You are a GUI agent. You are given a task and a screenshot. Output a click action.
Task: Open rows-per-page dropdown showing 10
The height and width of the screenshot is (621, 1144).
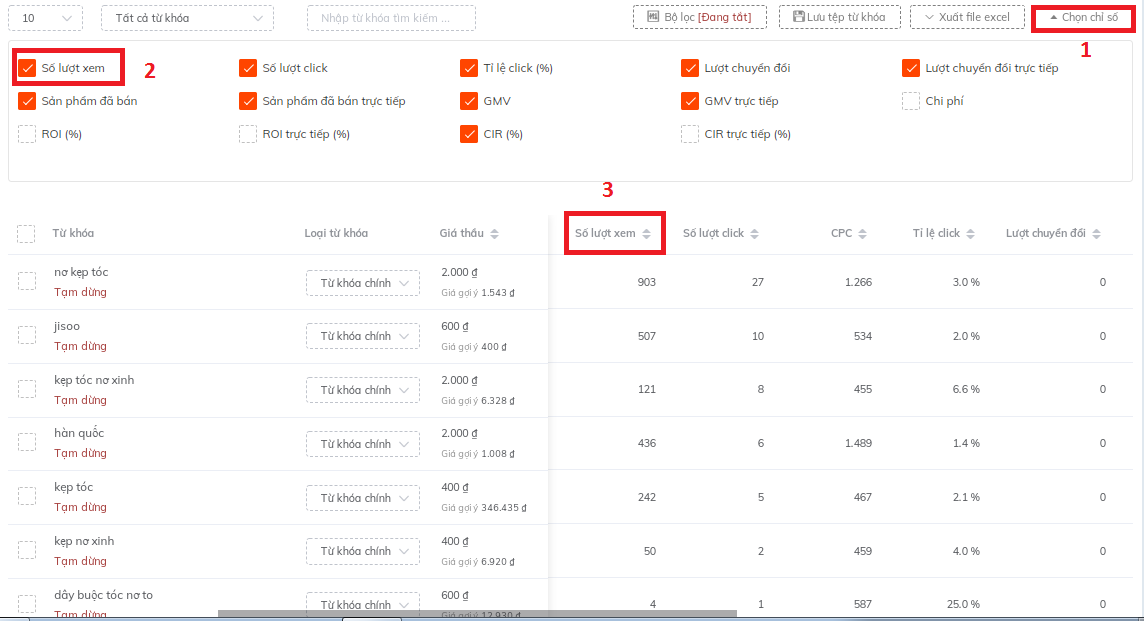[x=46, y=18]
